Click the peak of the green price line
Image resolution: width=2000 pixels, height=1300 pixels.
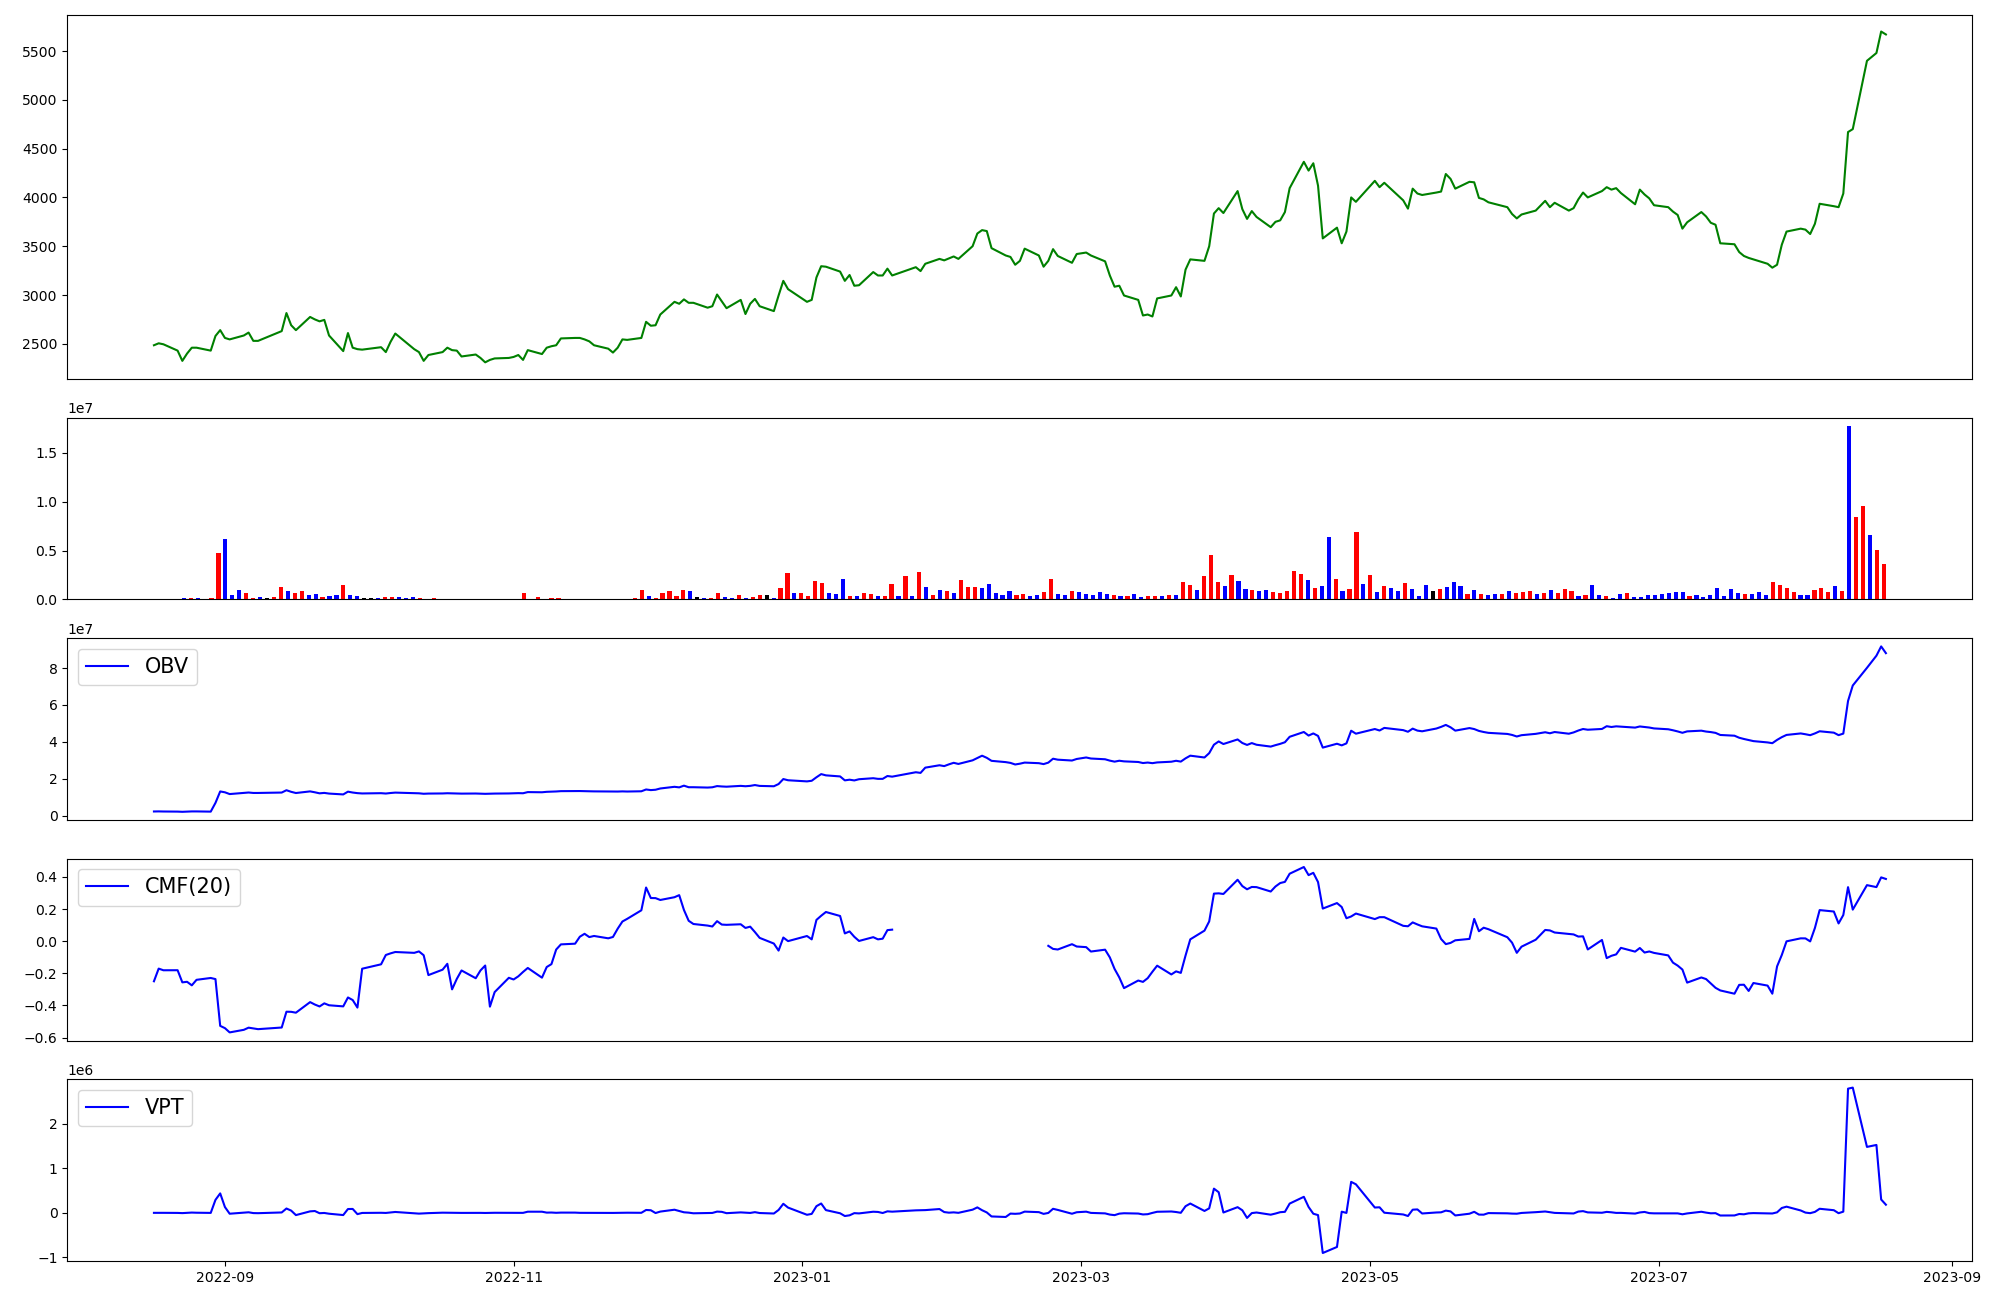tap(1881, 32)
